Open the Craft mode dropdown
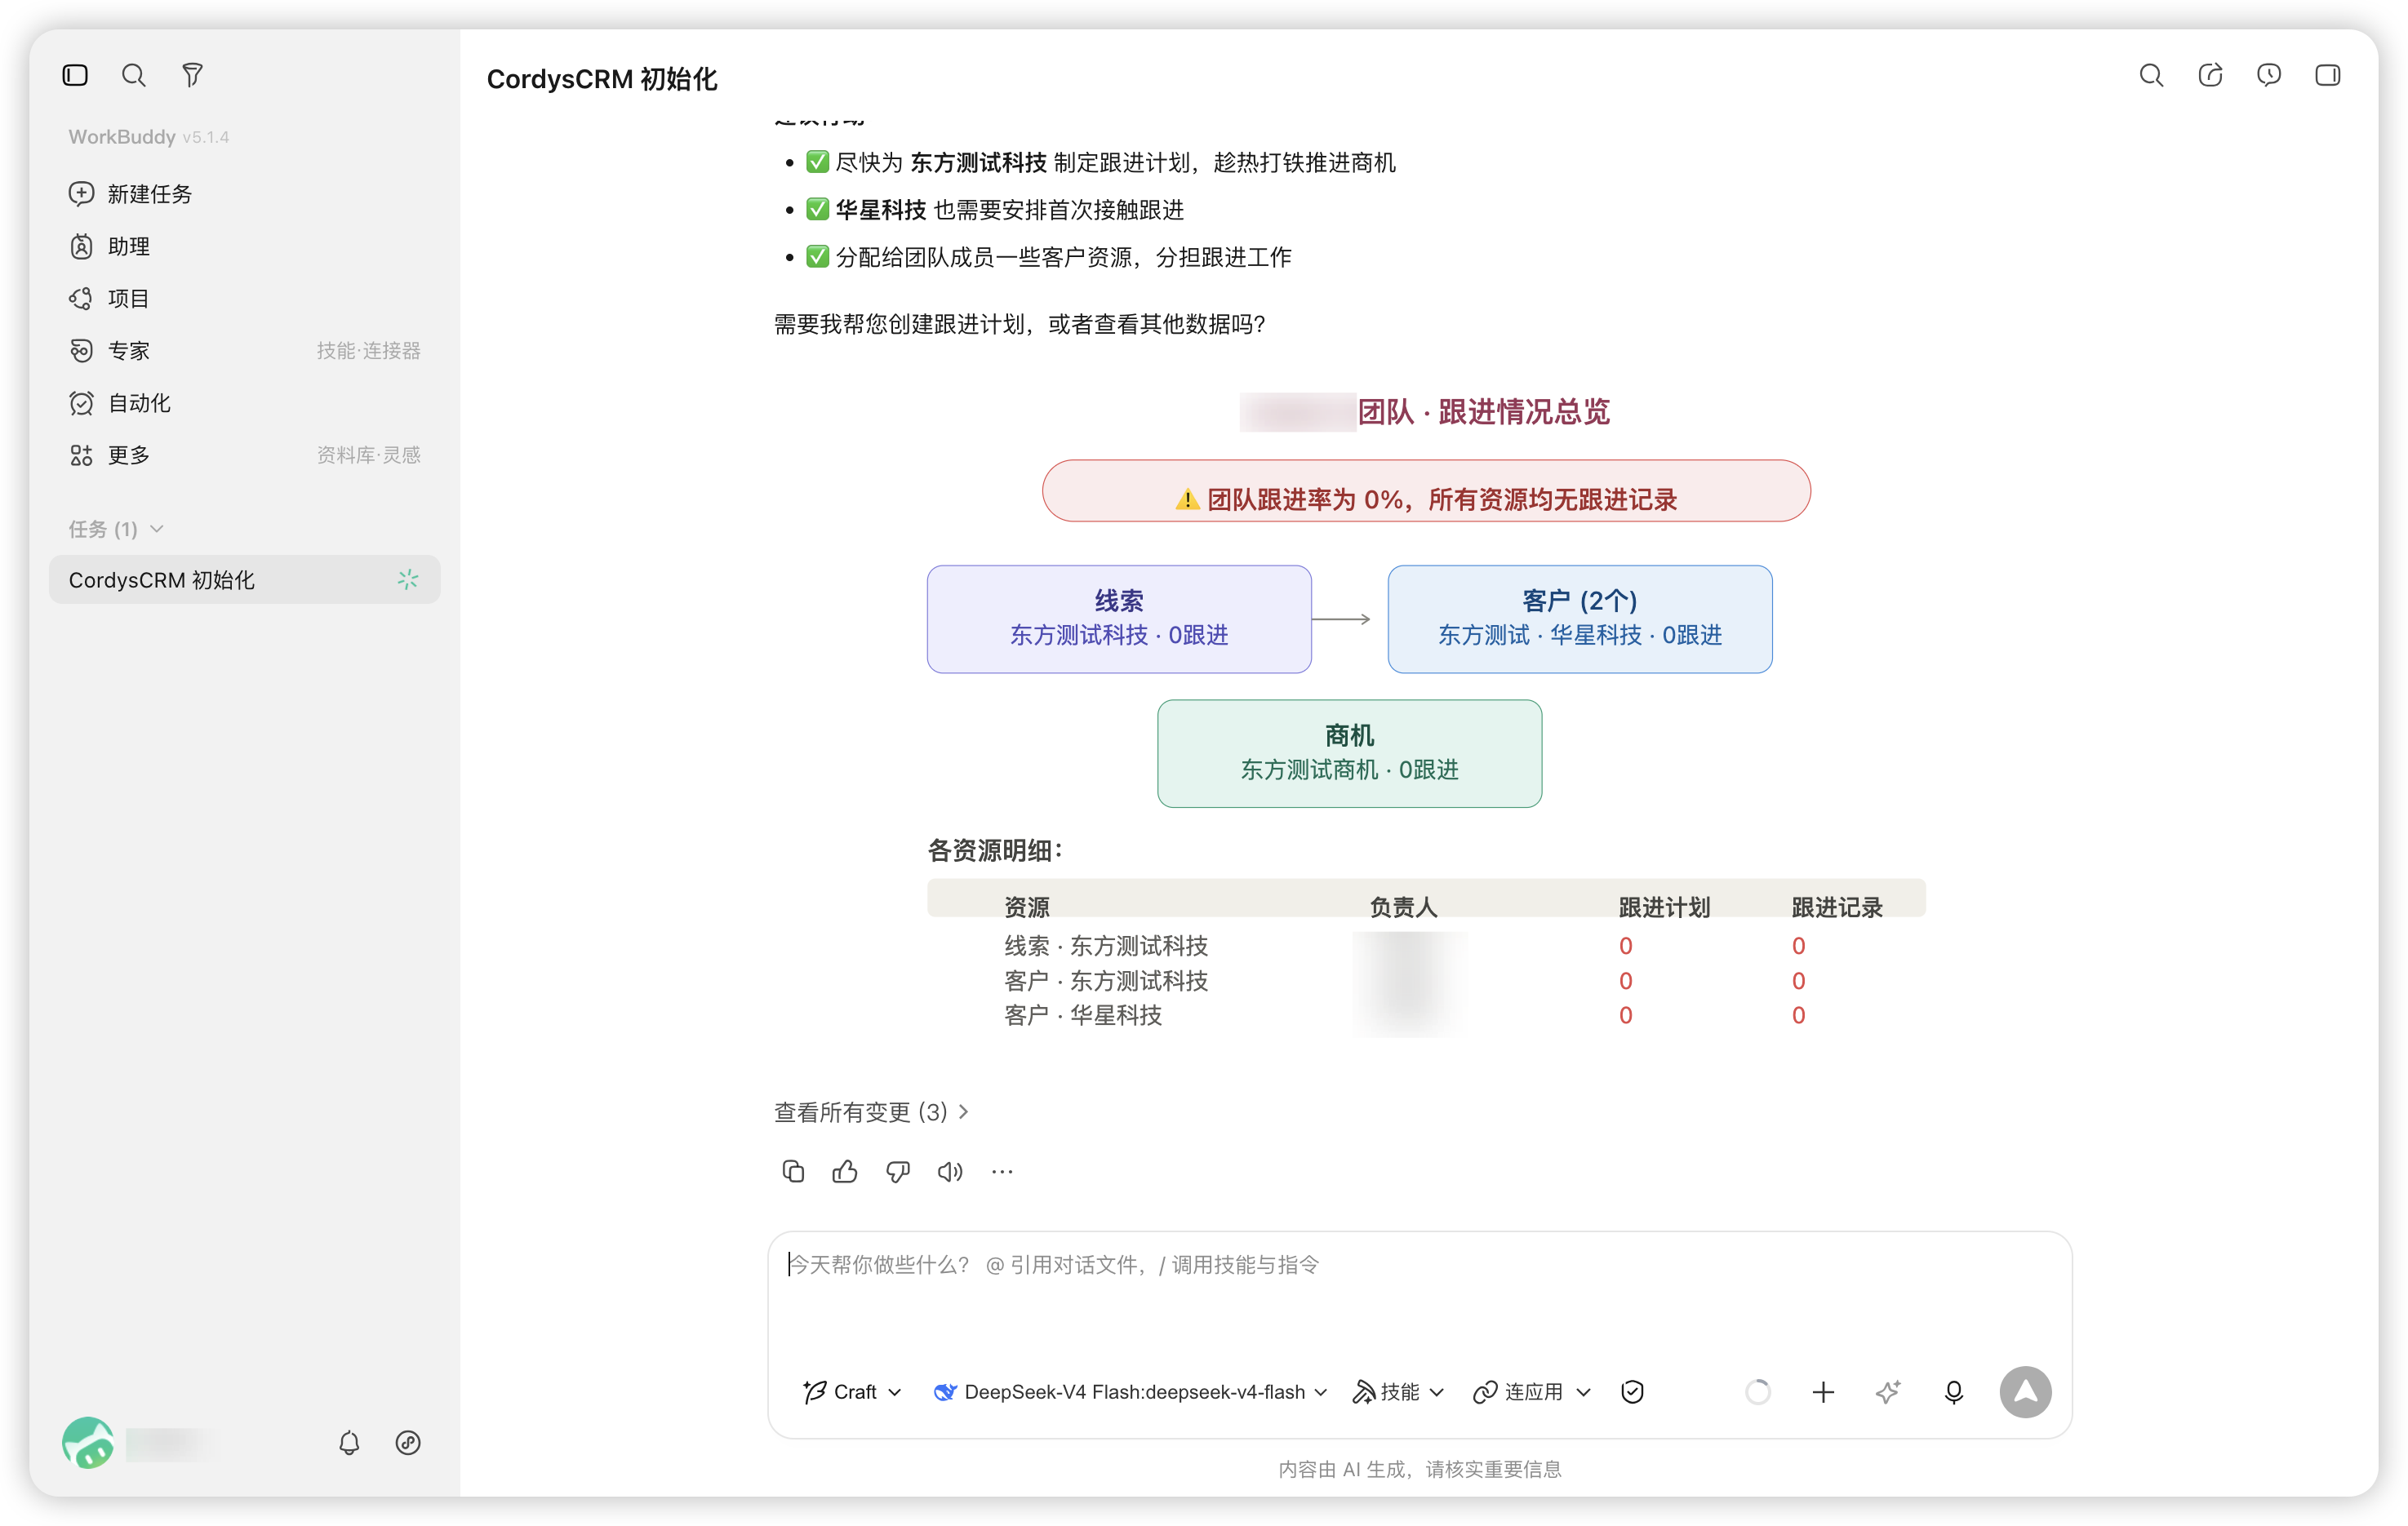The width and height of the screenshot is (2408, 1526). tap(853, 1391)
